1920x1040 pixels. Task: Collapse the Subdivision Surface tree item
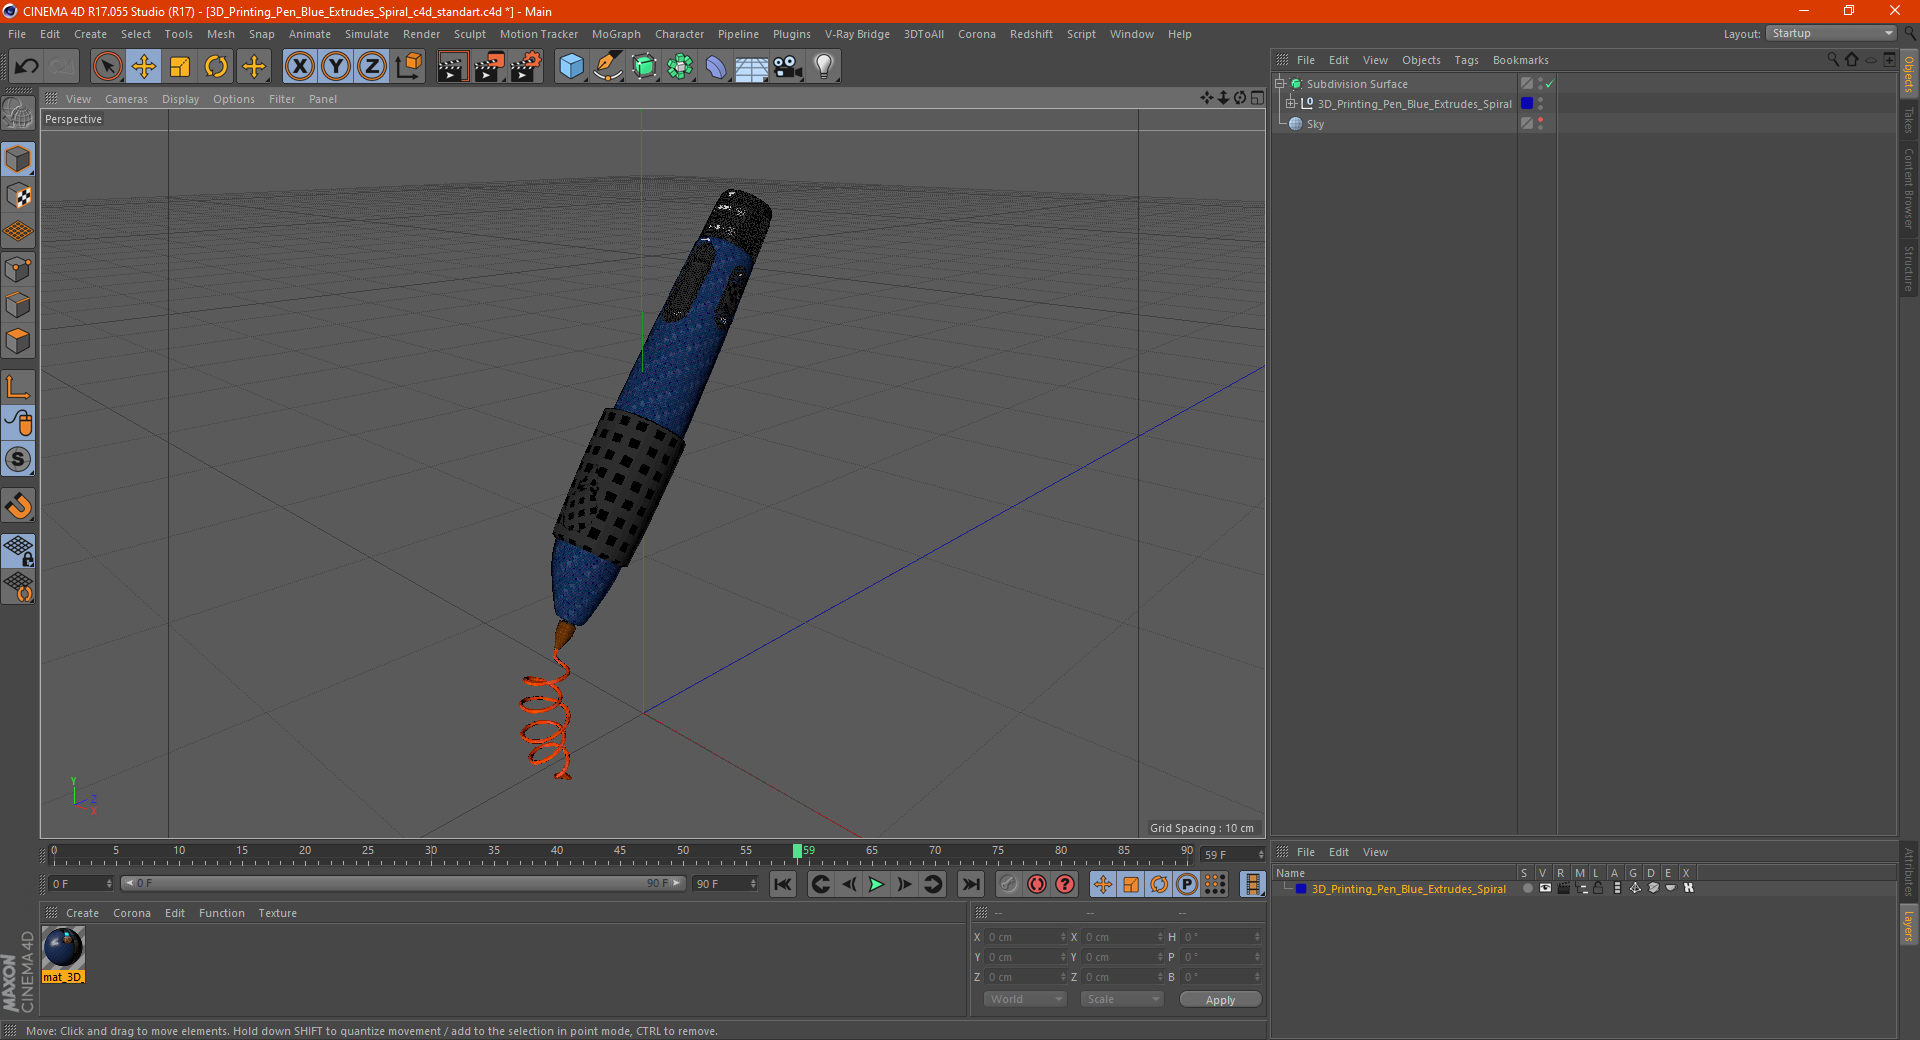tap(1279, 84)
